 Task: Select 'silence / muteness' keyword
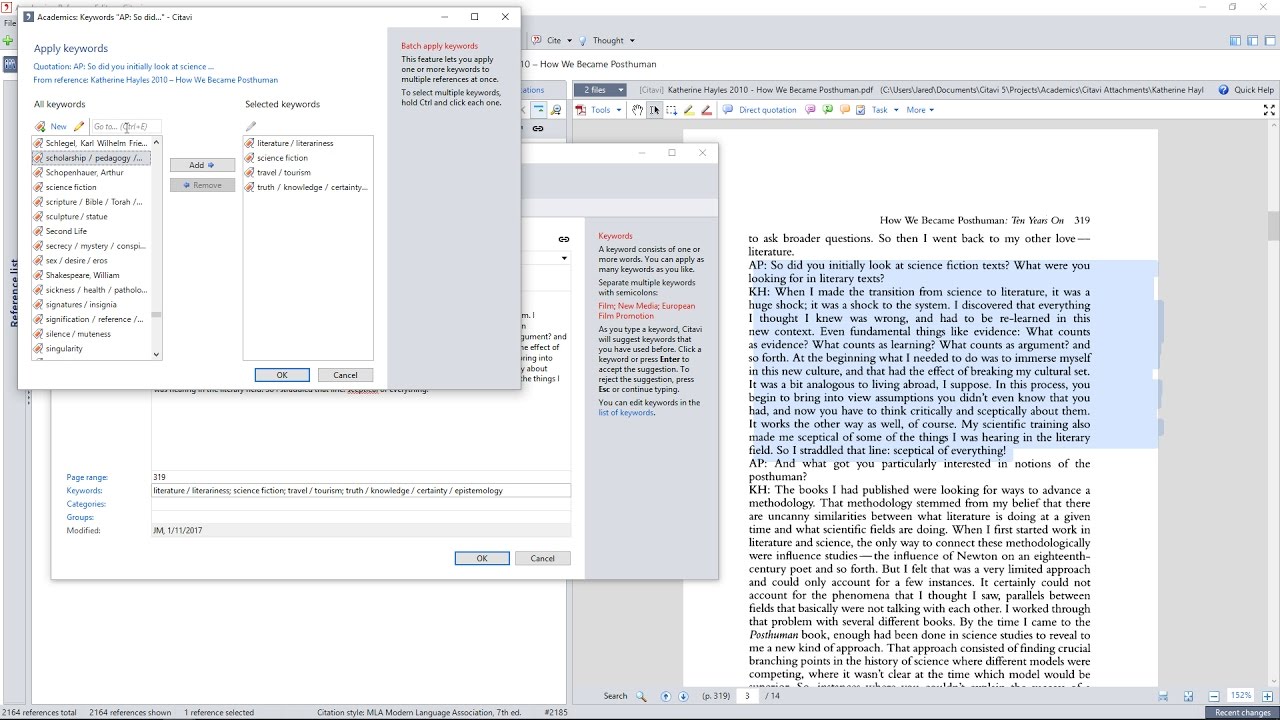coord(78,334)
